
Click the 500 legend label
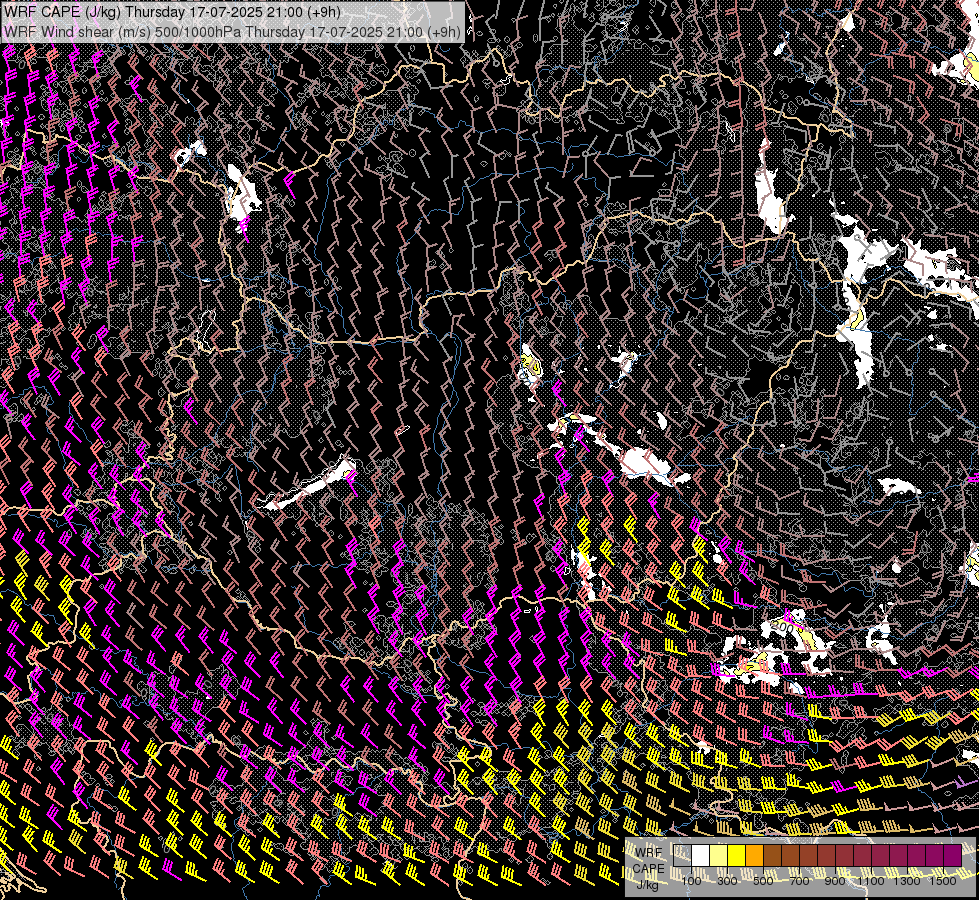click(763, 881)
